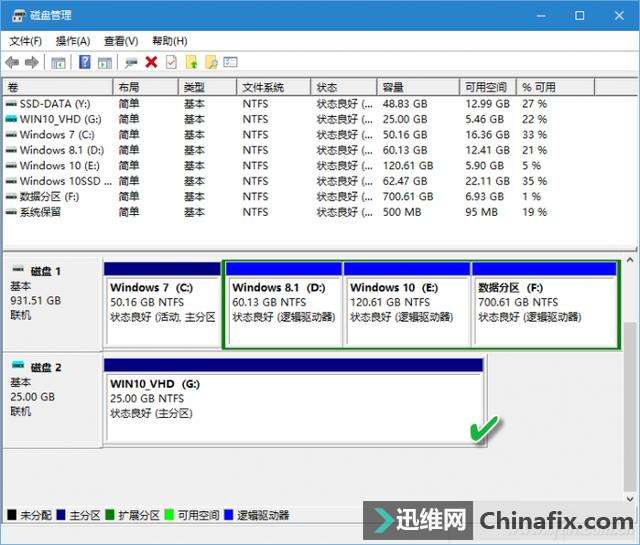Click the blue Help question mark icon
The width and height of the screenshot is (640, 545).
coord(84,62)
